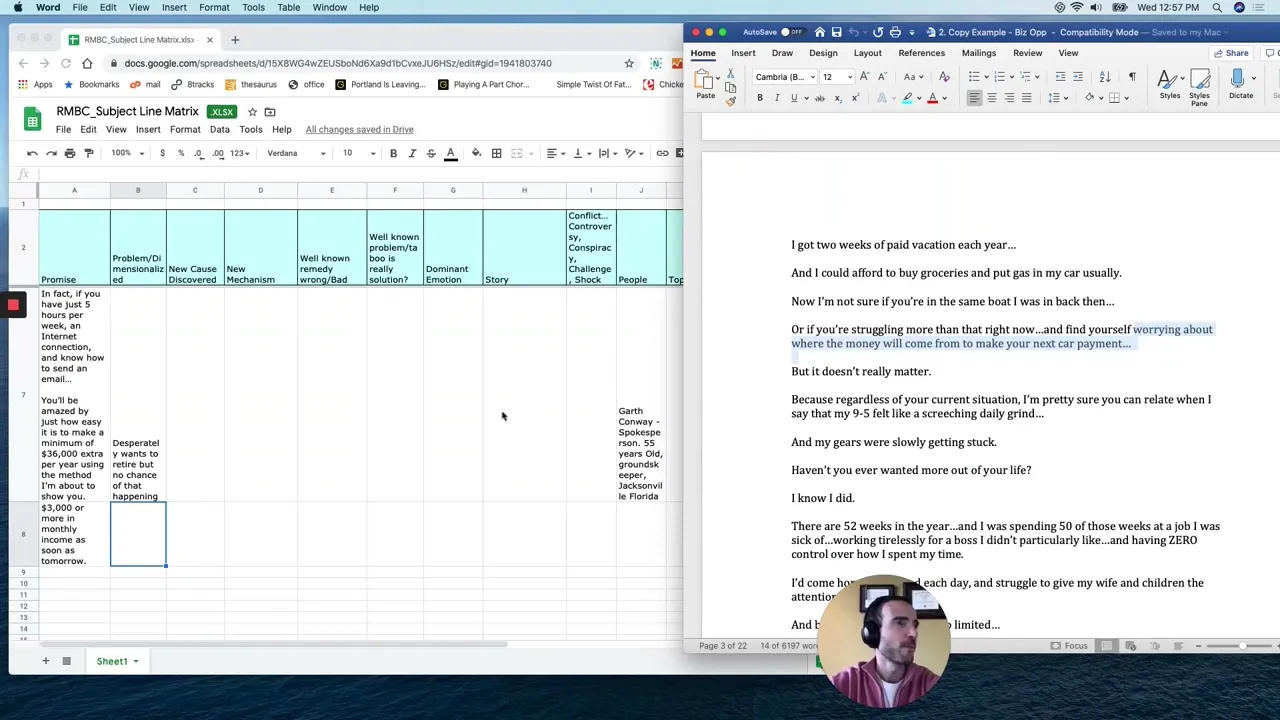
Task: Click the Undo icon in Google Sheets
Action: (x=32, y=153)
